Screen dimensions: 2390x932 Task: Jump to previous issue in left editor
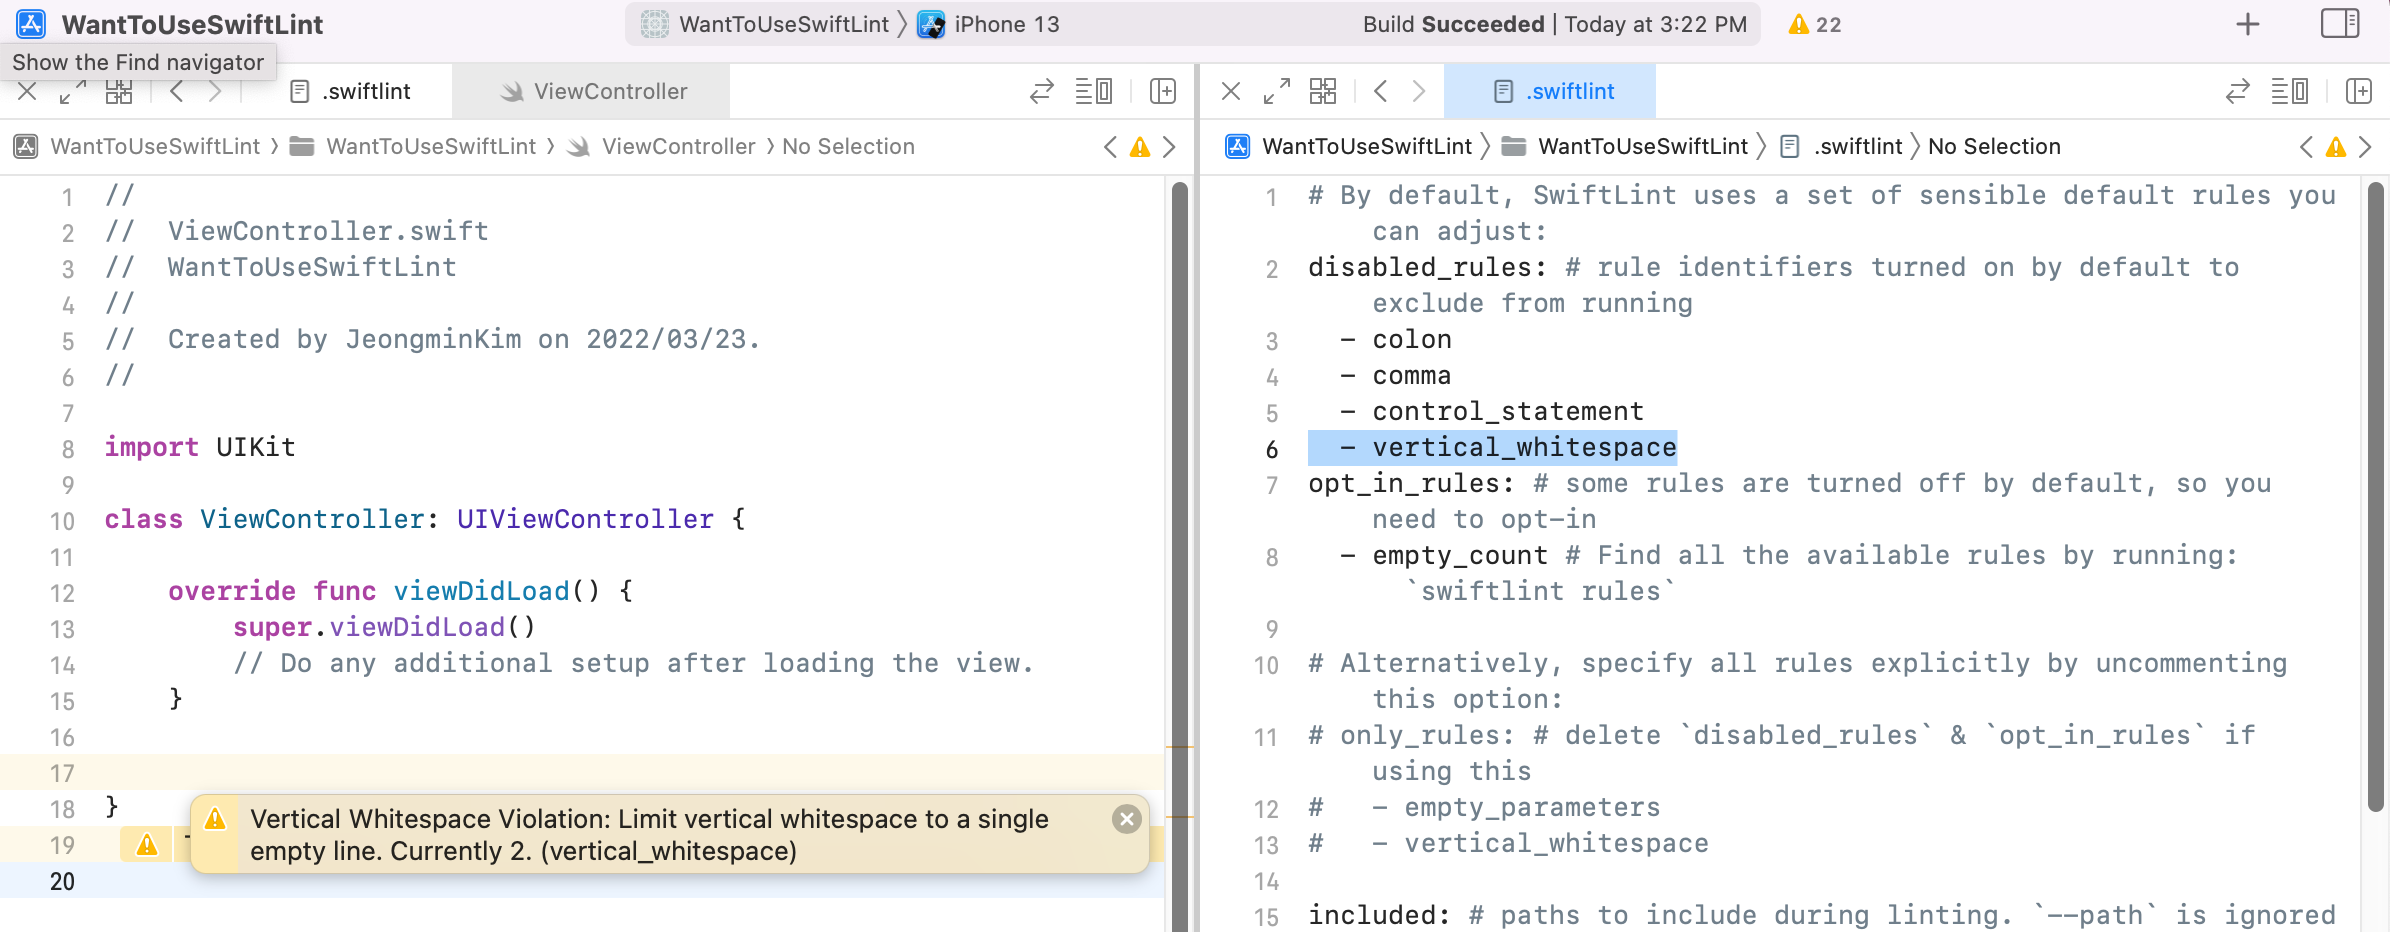1110,147
